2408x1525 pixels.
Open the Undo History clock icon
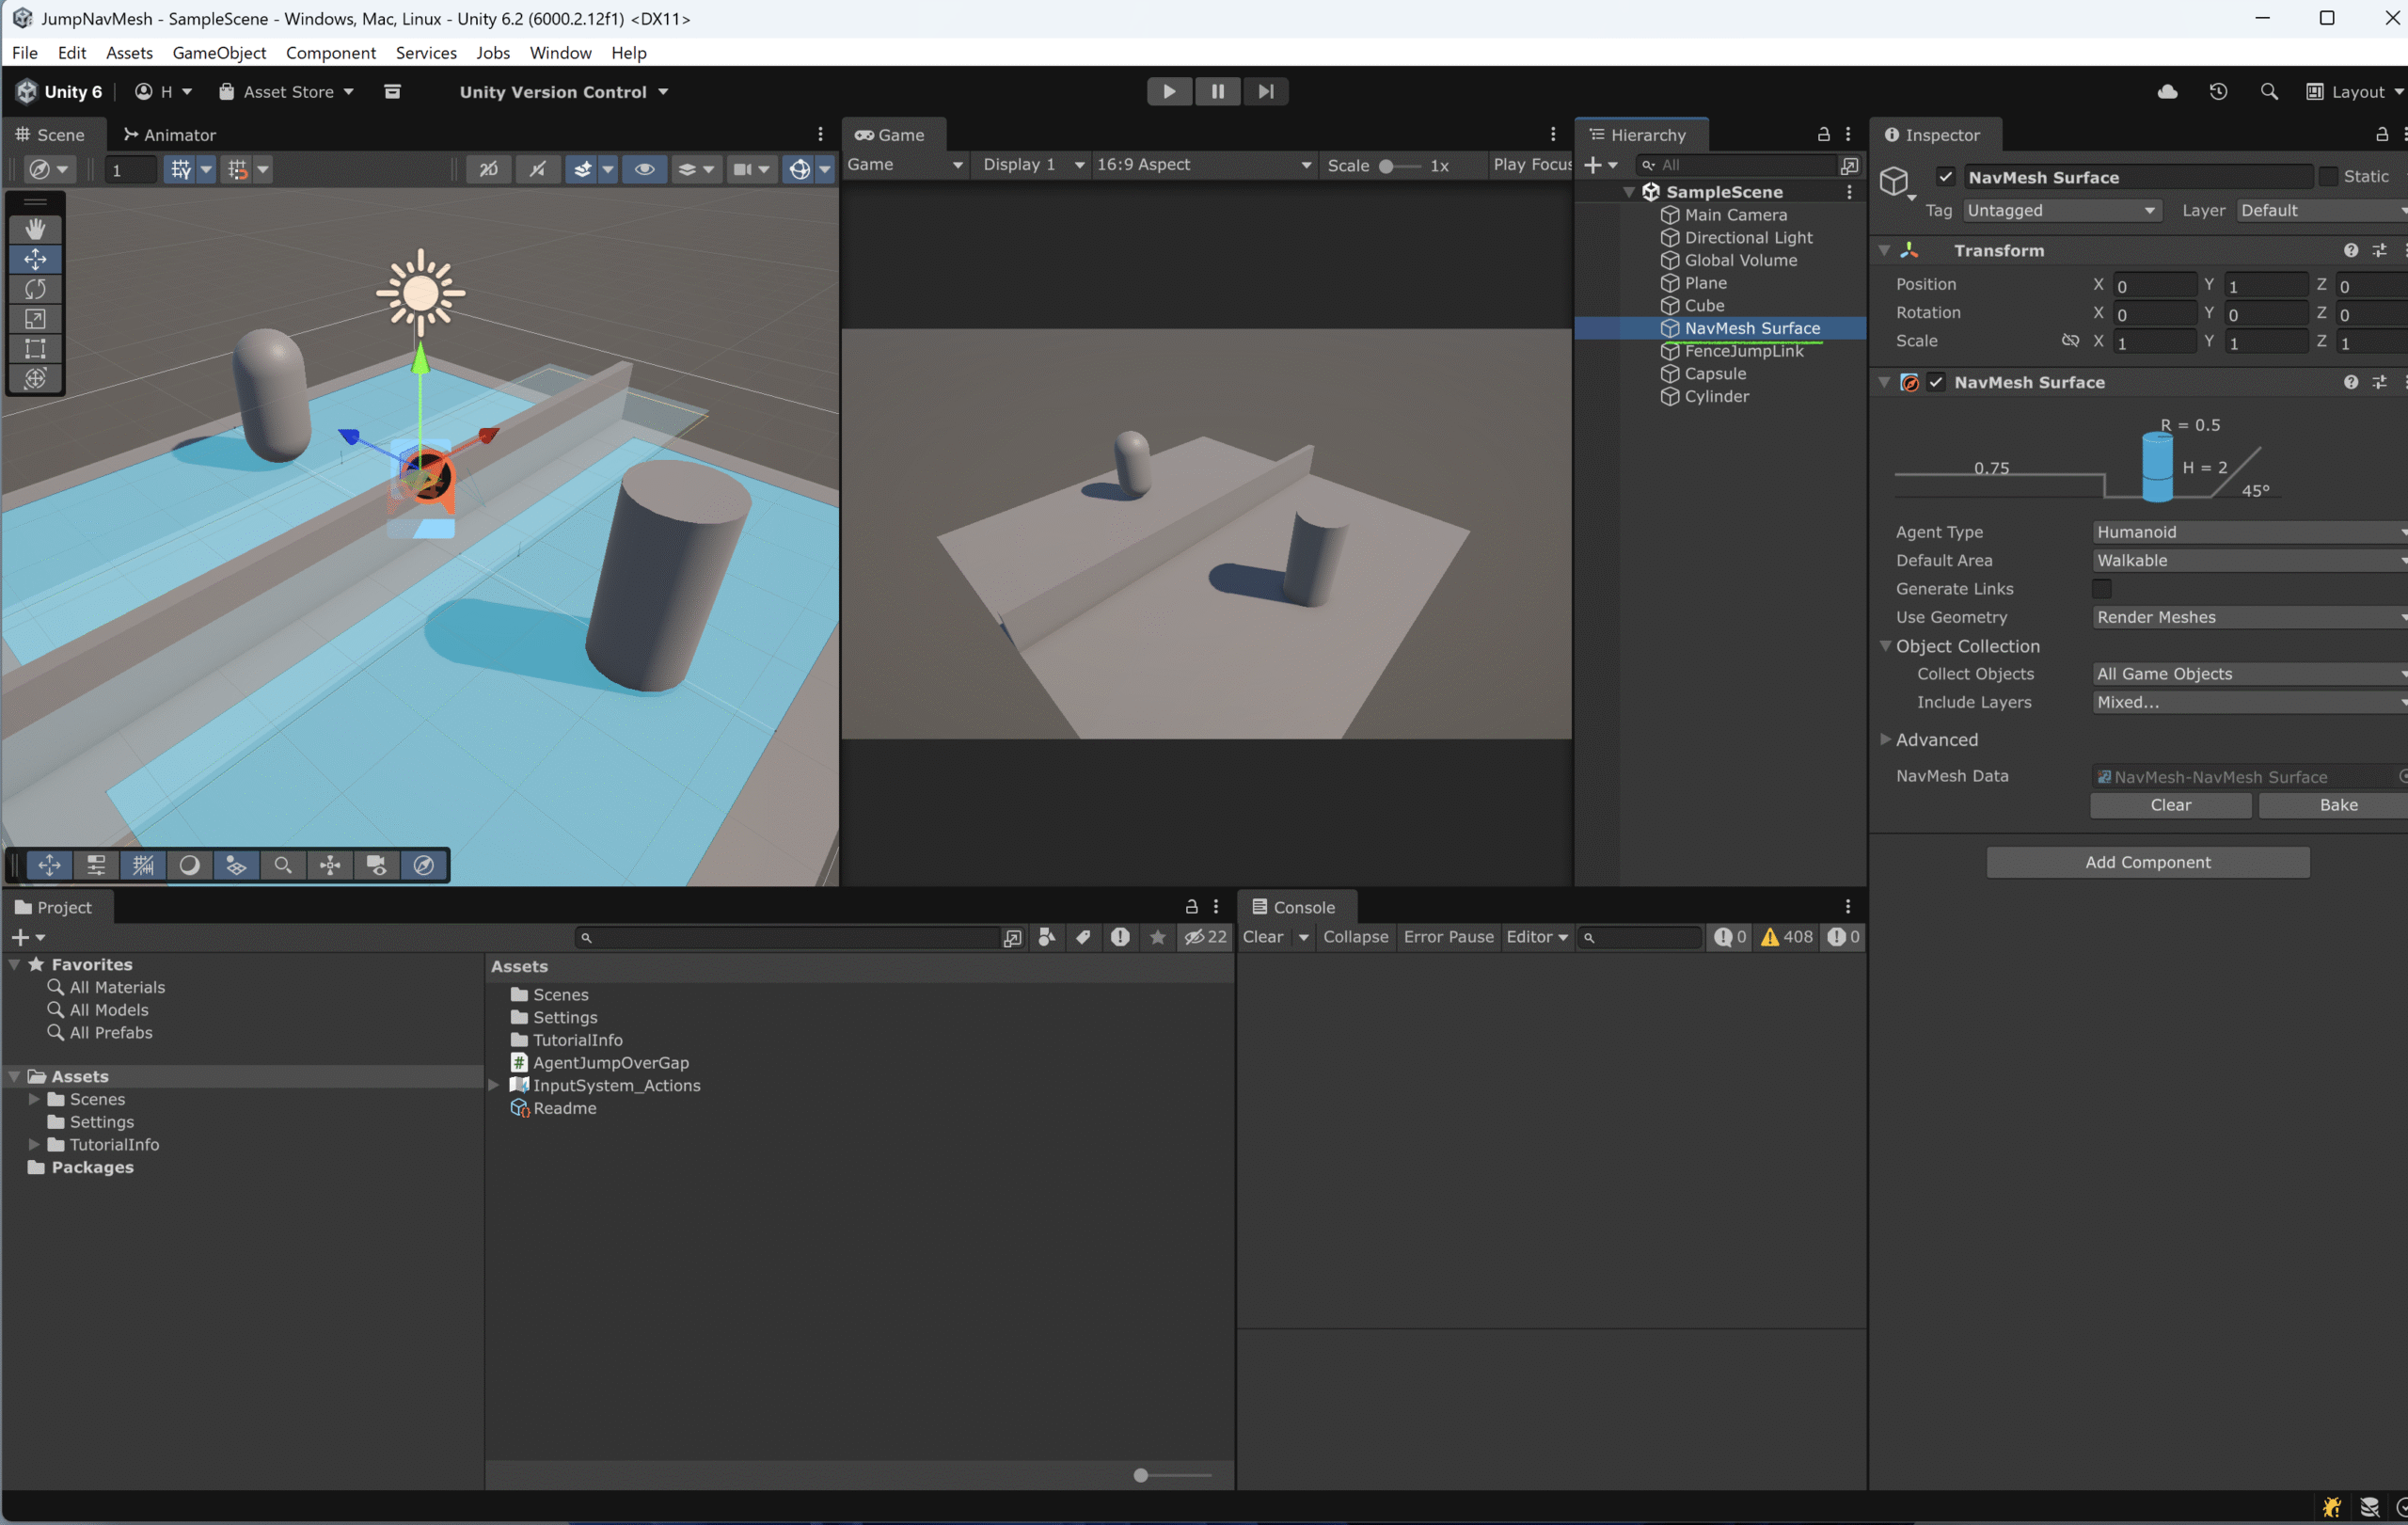[x=2218, y=91]
